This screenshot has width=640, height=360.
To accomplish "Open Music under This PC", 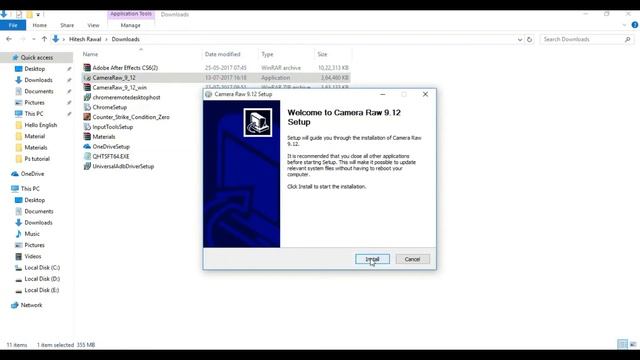I will tap(32, 234).
